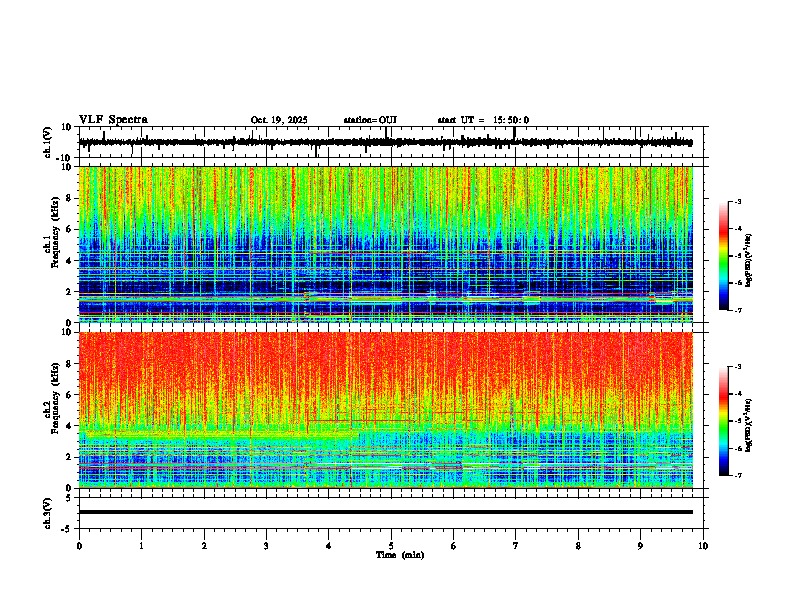Click the "6" kHz tick on ch.2 frequency axis
The image size is (792, 612).
click(69, 395)
